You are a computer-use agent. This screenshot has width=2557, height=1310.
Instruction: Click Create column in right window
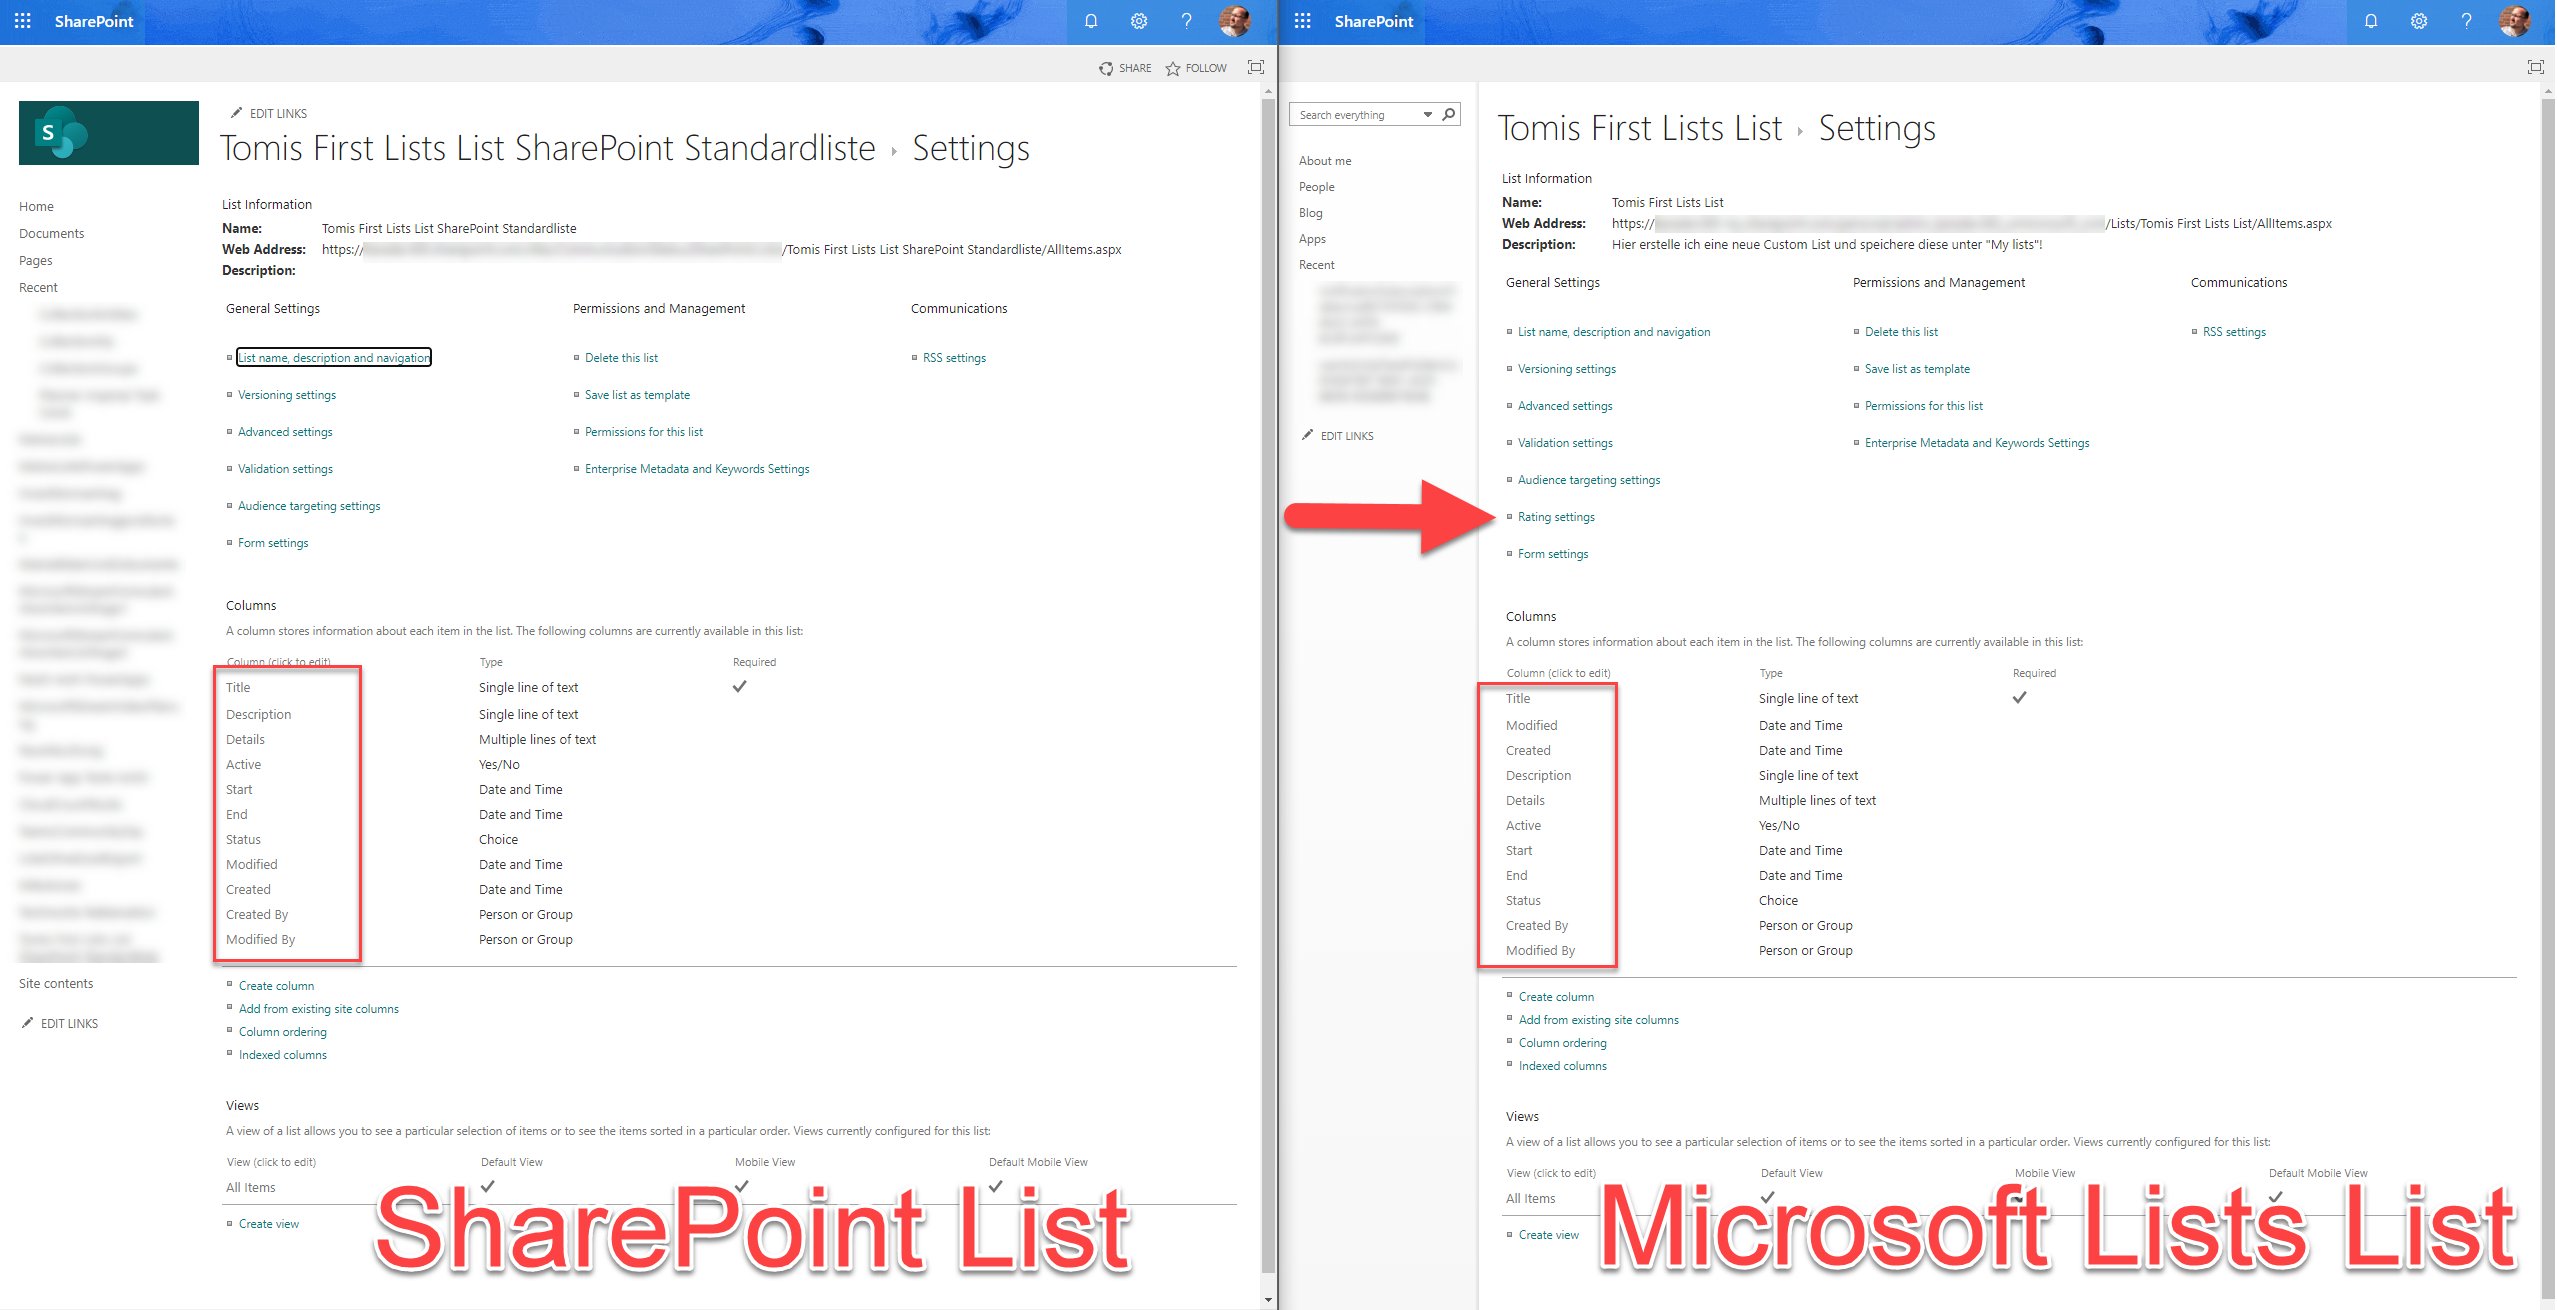tap(1556, 996)
